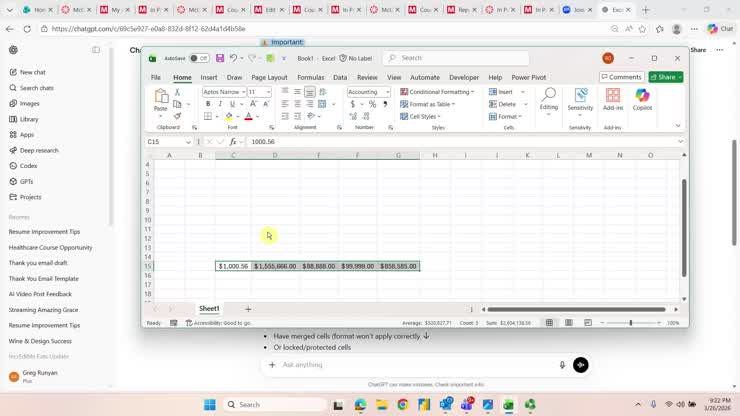Screen dimensions: 740x416
Task: Toggle Align Right in the ribbon
Action: (x=310, y=104)
